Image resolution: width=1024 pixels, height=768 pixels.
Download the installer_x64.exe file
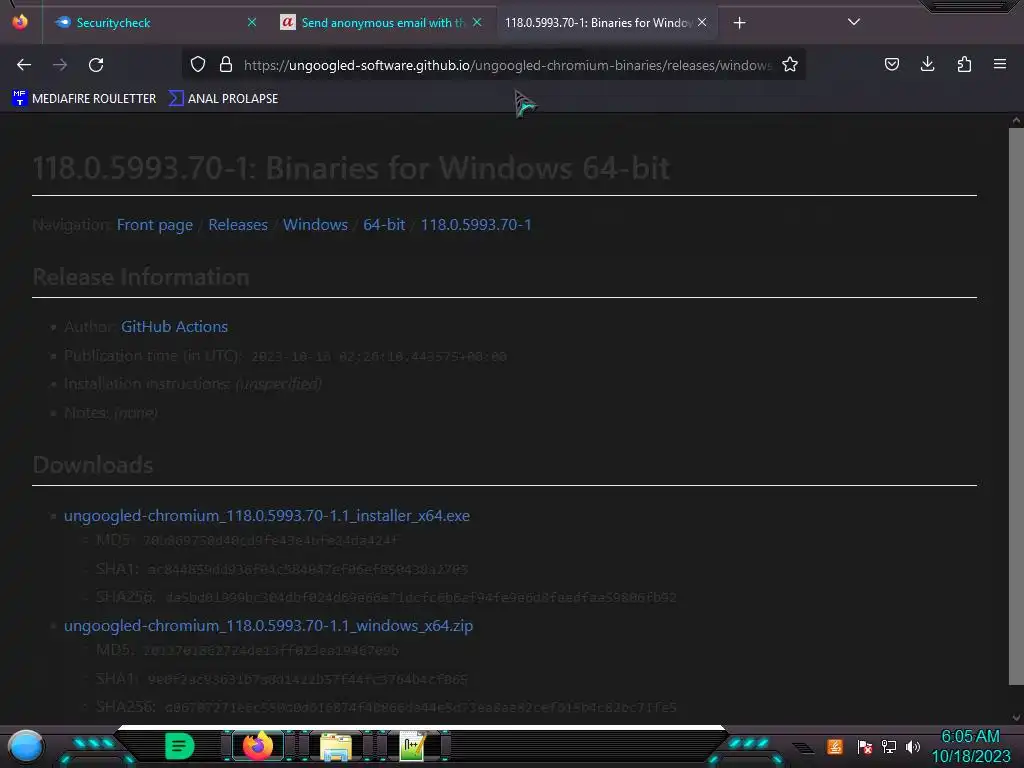(266, 516)
